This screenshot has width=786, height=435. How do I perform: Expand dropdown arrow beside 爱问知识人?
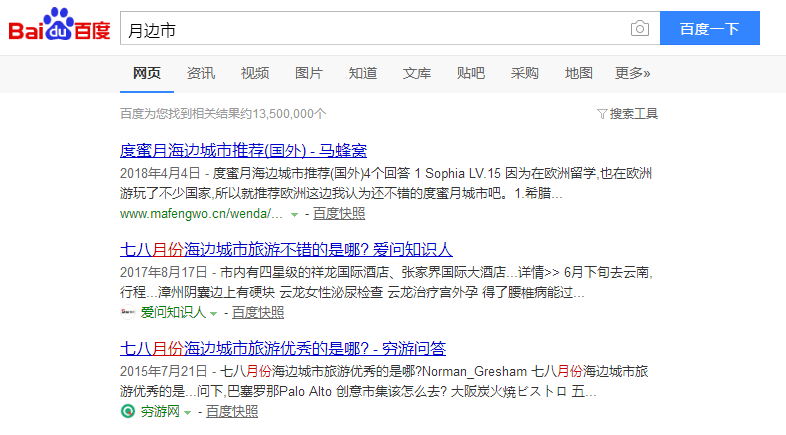(x=214, y=313)
